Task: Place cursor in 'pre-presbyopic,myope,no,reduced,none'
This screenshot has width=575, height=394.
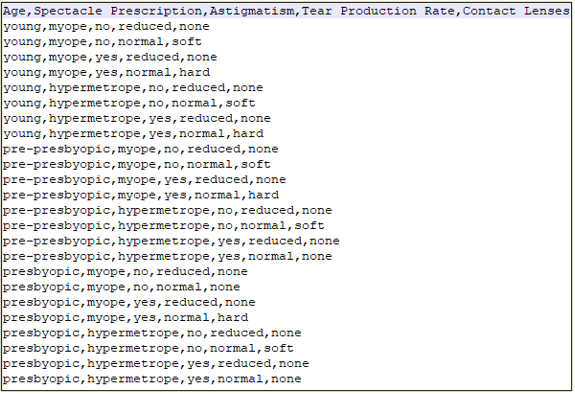Action: [141, 149]
